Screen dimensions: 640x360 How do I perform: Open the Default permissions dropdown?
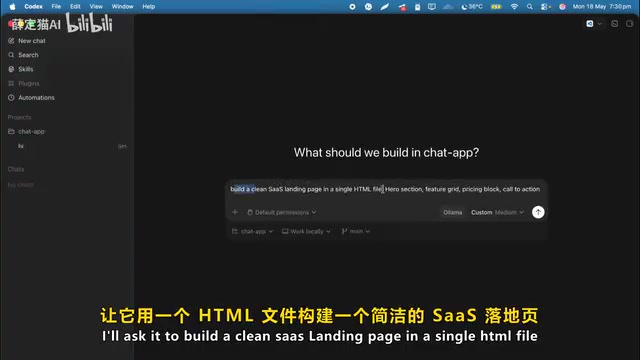282,212
